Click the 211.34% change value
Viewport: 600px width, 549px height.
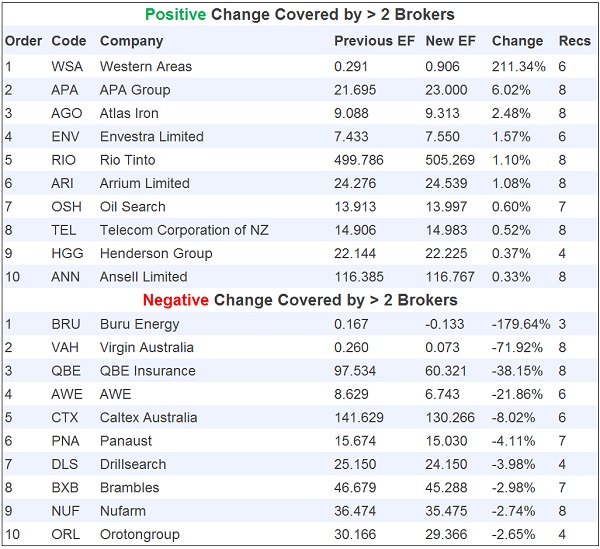(519, 66)
